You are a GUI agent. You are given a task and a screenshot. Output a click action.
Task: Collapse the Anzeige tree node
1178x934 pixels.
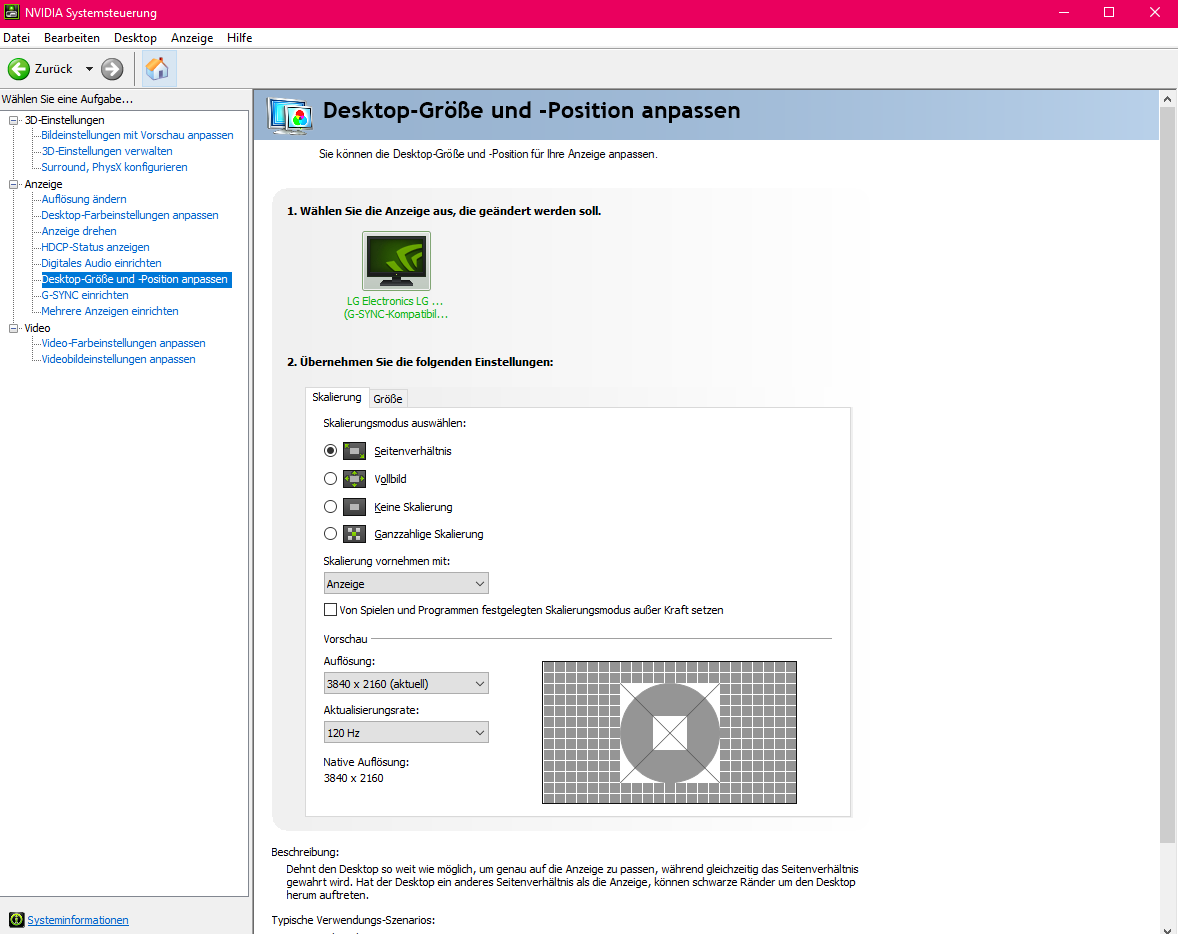pyautogui.click(x=13, y=184)
